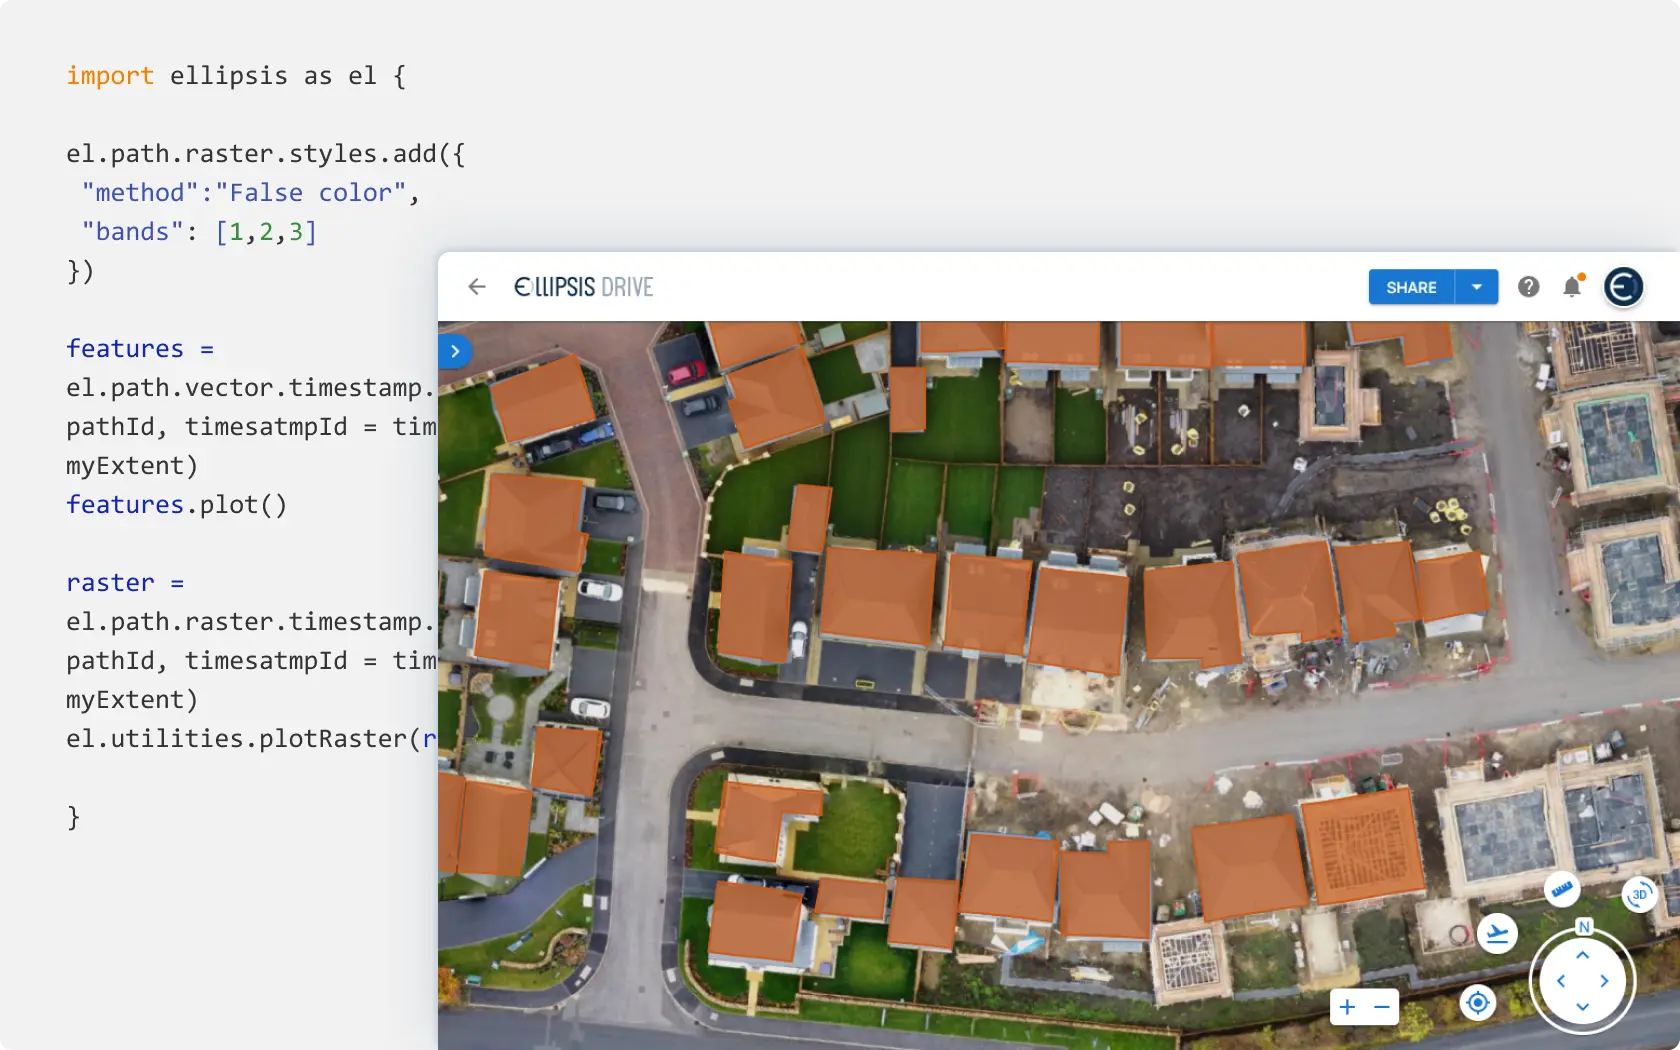The width and height of the screenshot is (1680, 1050).
Task: Open the SHARE dropdown arrow
Action: point(1477,287)
